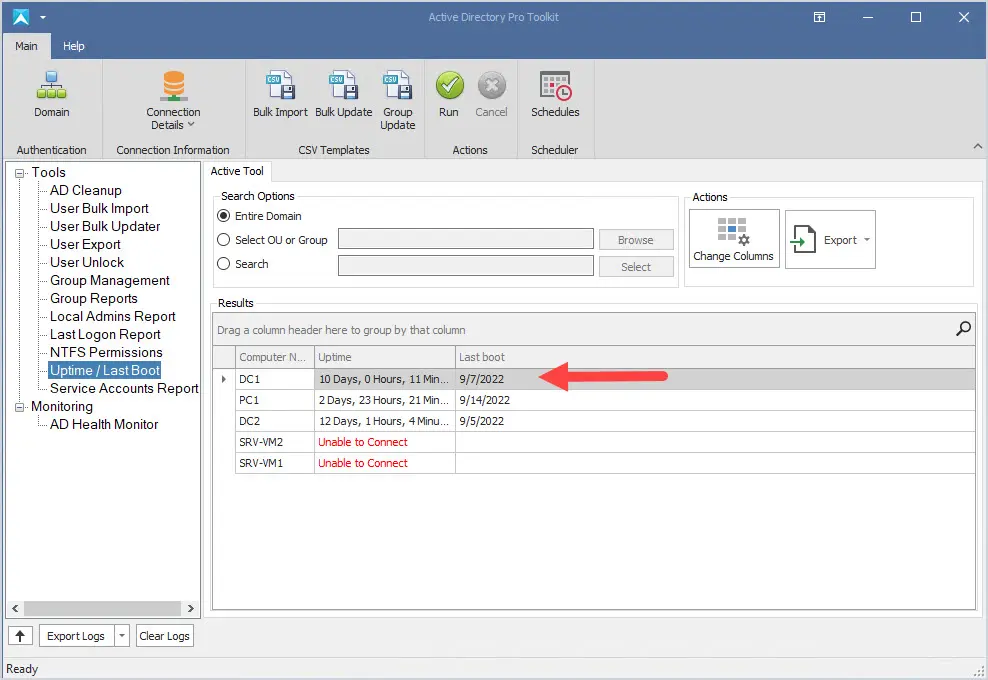Click tree panel scroll right arrow
Screen dimensions: 988x680
[190, 608]
